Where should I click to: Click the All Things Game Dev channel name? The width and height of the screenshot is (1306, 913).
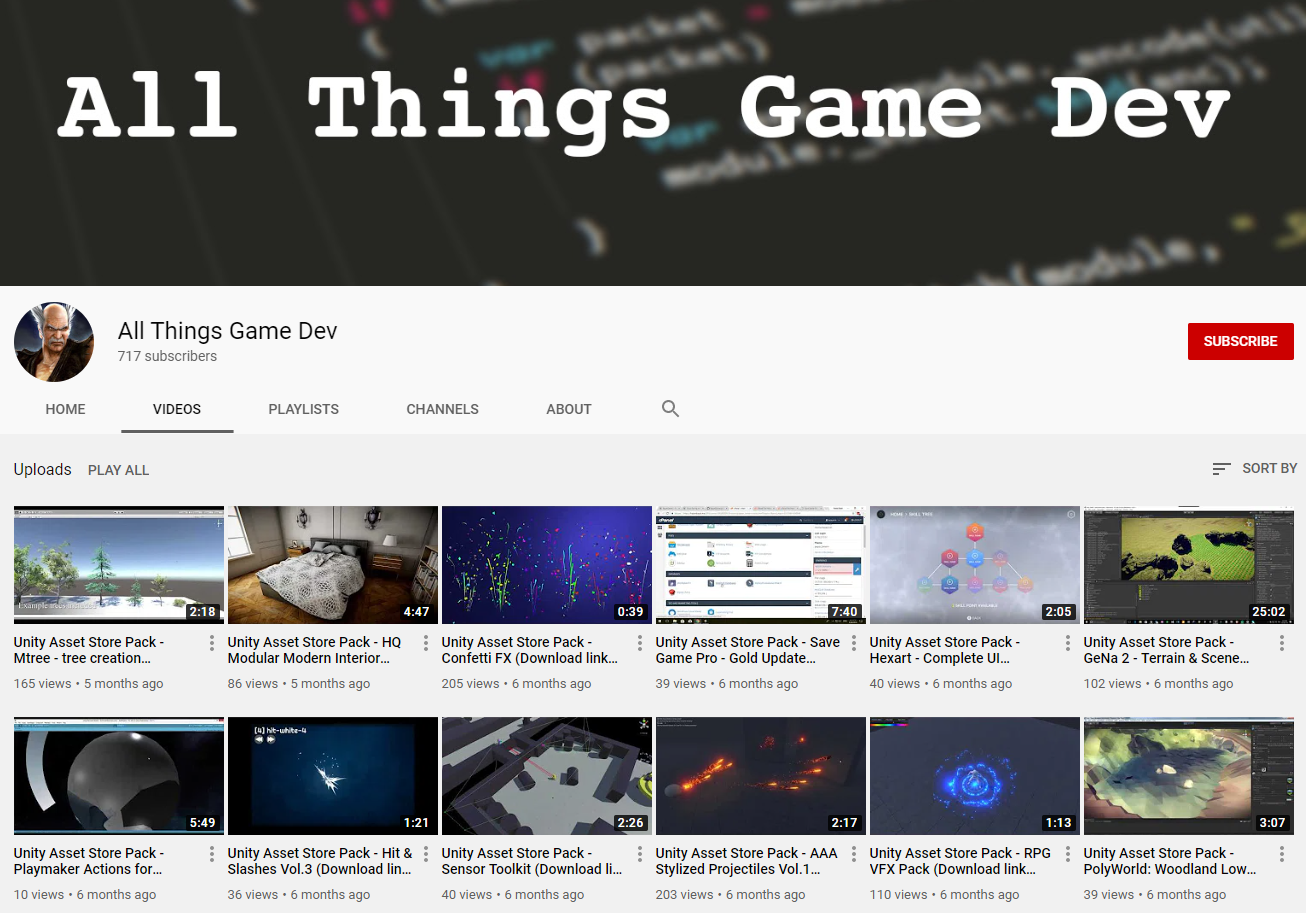228,331
